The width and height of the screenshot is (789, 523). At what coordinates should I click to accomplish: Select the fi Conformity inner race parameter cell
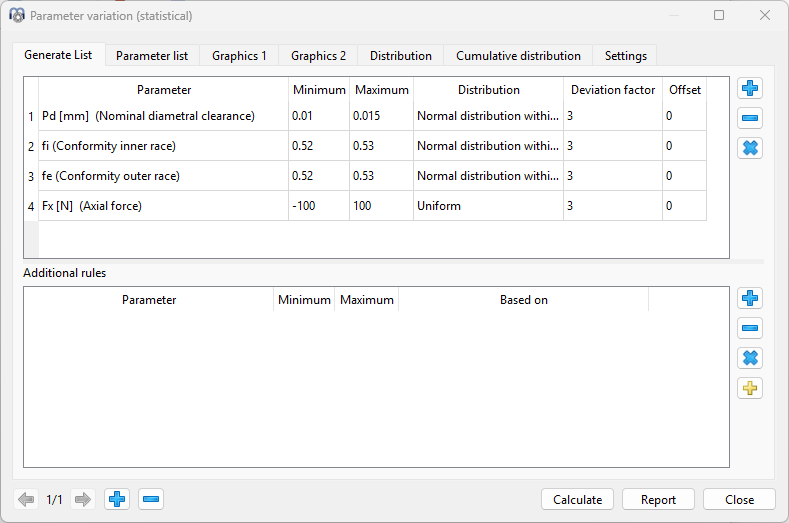click(164, 146)
